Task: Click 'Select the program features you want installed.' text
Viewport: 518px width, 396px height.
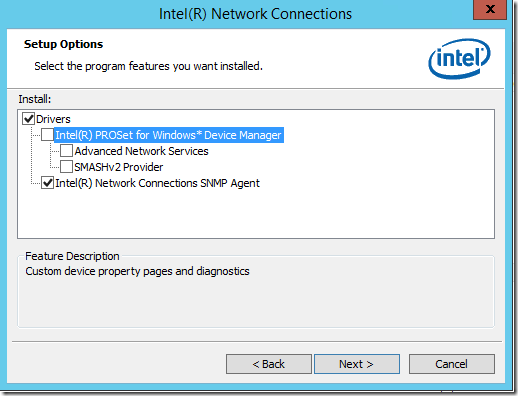Action: (x=148, y=66)
